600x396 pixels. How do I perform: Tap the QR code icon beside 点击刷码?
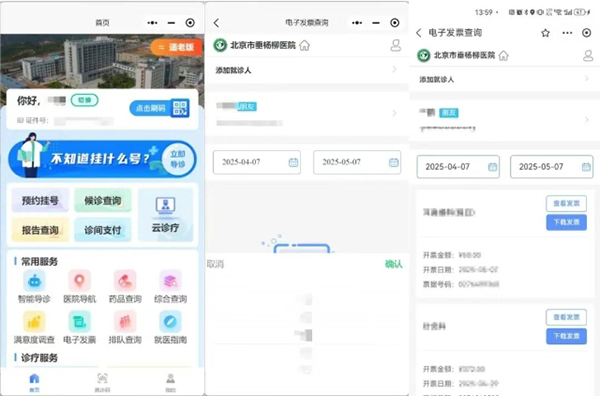click(x=180, y=108)
